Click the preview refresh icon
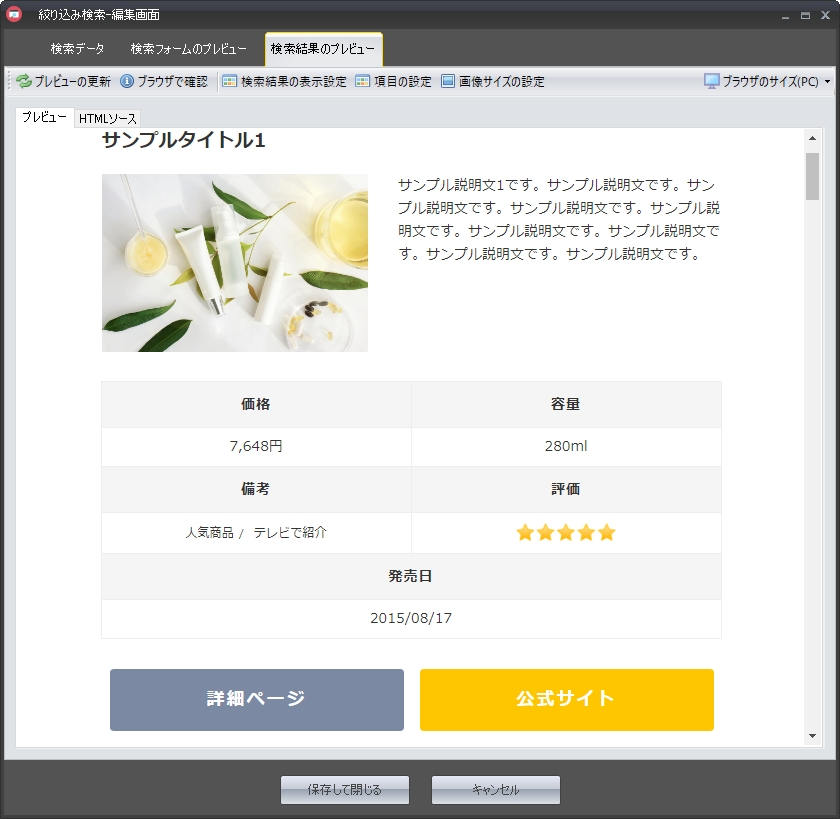Image resolution: width=840 pixels, height=819 pixels. click(x=23, y=82)
